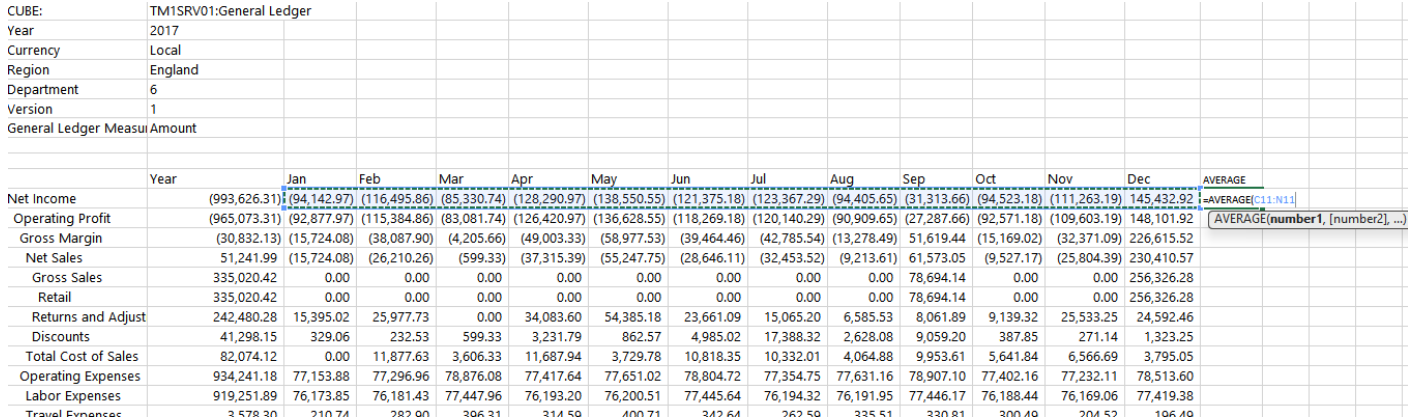Select Gross Margin Sep value 51,619.44
The image size is (1408, 420).
937,238
